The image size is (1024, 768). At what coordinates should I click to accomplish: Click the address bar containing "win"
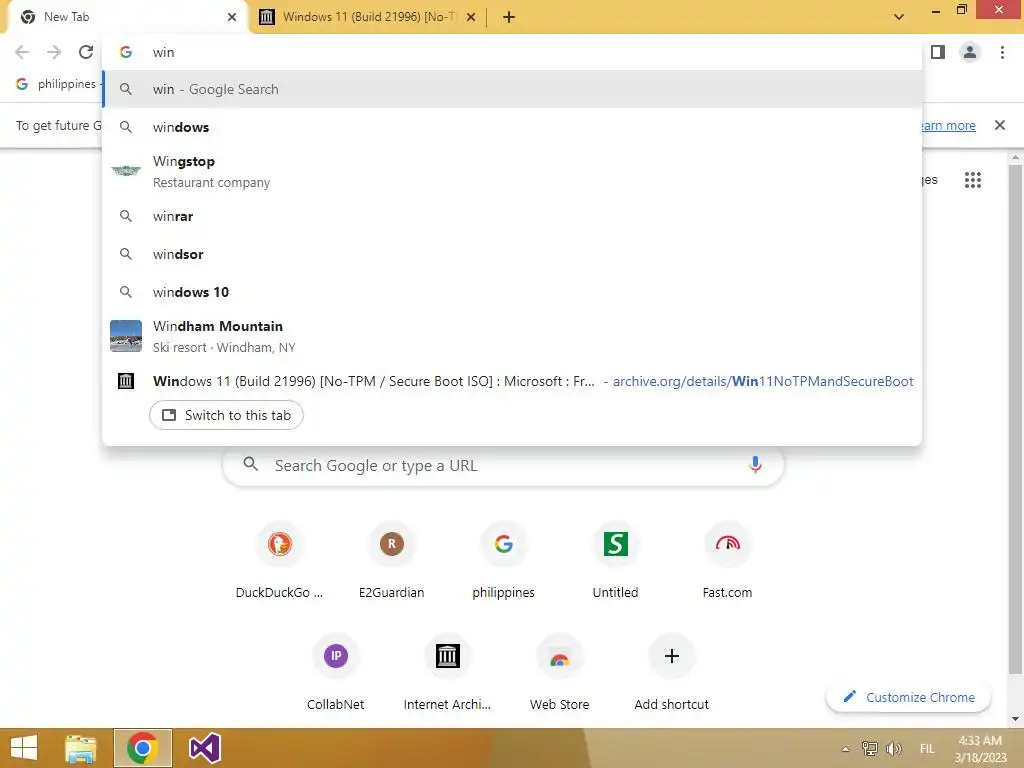512,52
